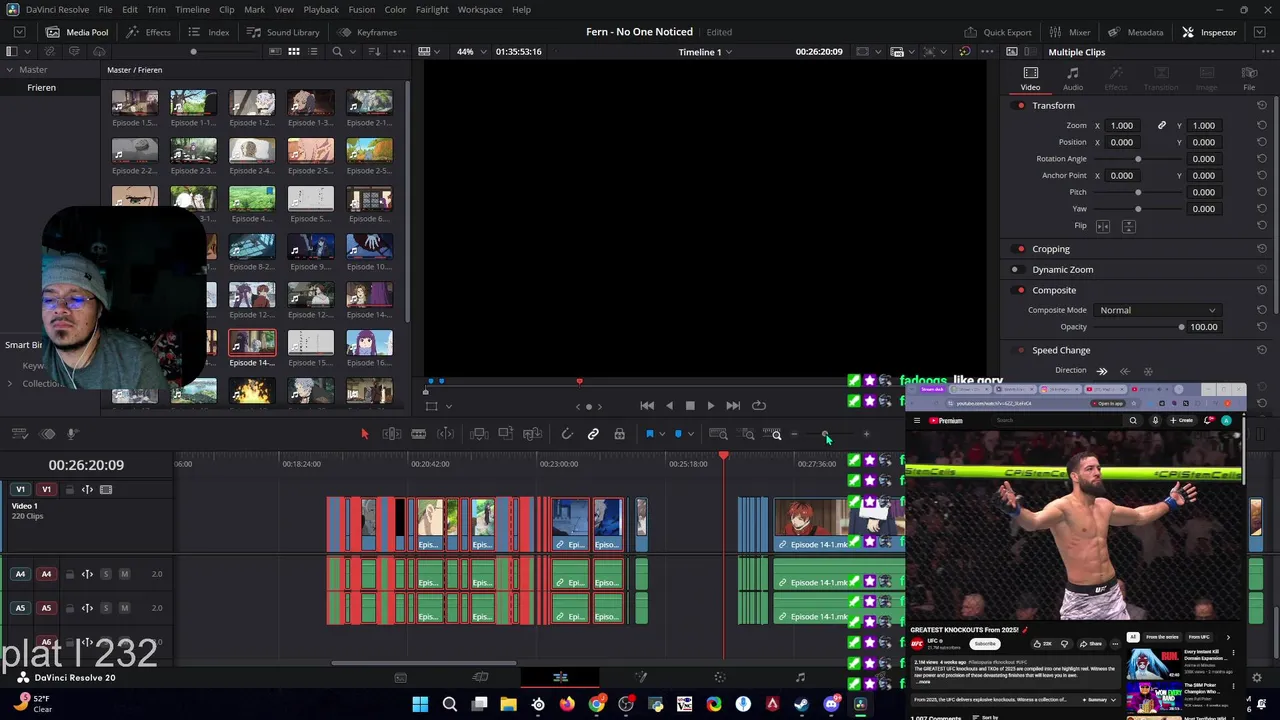1280x720 pixels.
Task: Expand the Collections smart bin arrow
Action: [x=9, y=384]
